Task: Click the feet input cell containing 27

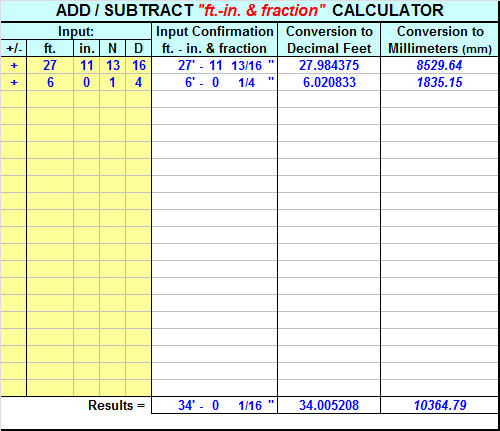Action: tap(50, 65)
